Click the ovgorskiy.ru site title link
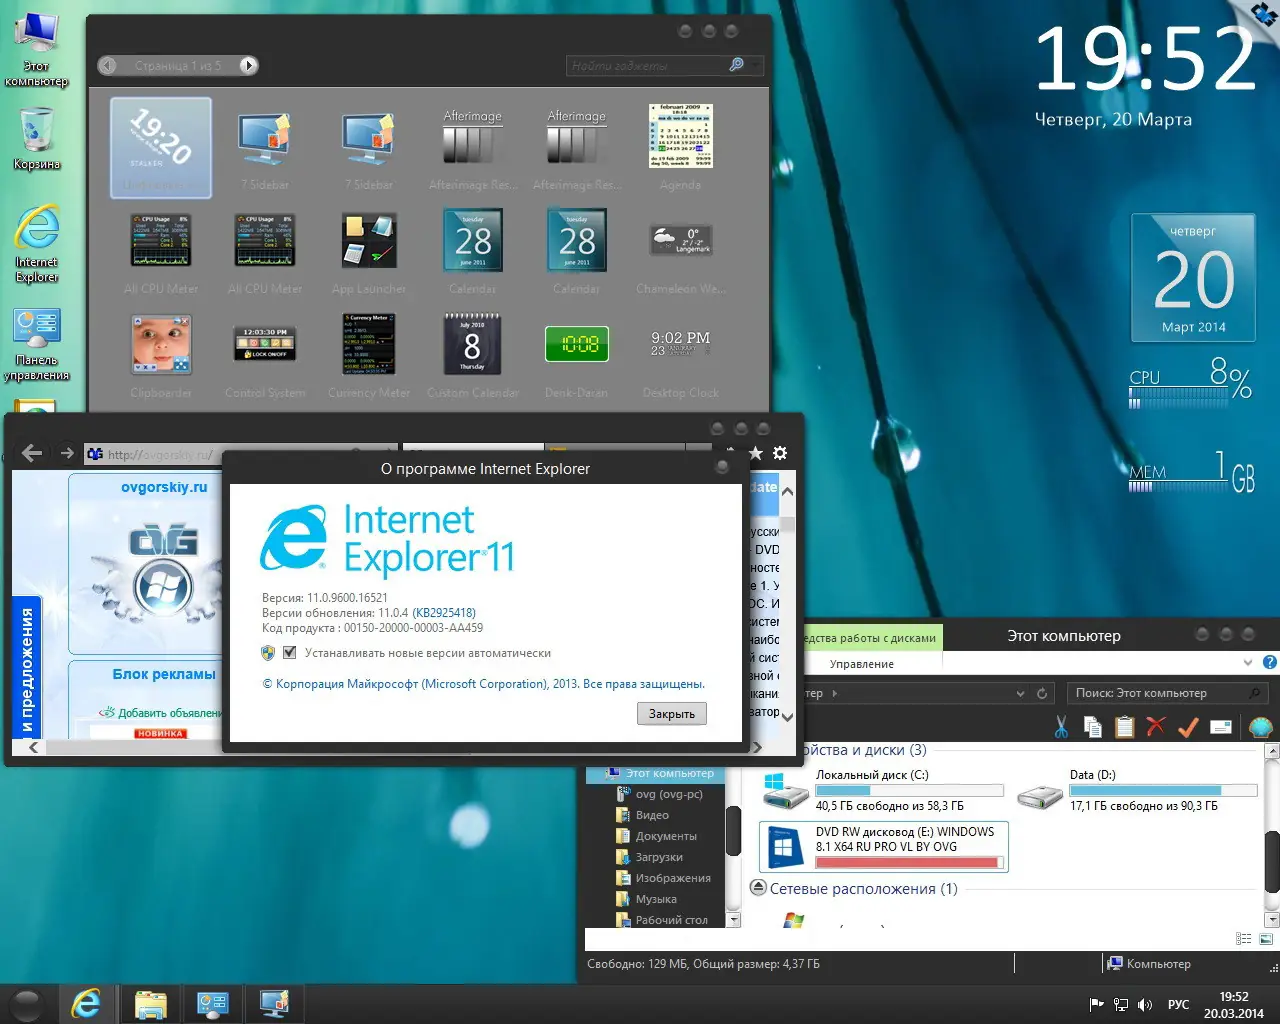1280x1024 pixels. click(x=164, y=487)
